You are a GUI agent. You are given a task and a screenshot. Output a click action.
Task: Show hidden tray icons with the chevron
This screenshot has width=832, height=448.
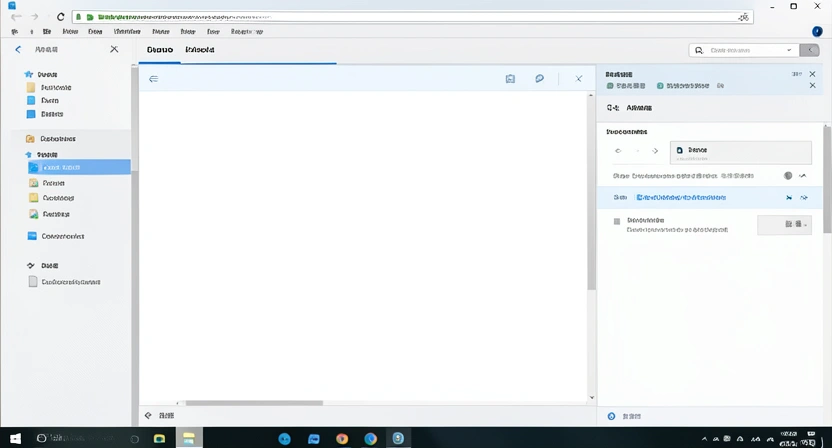coord(704,439)
